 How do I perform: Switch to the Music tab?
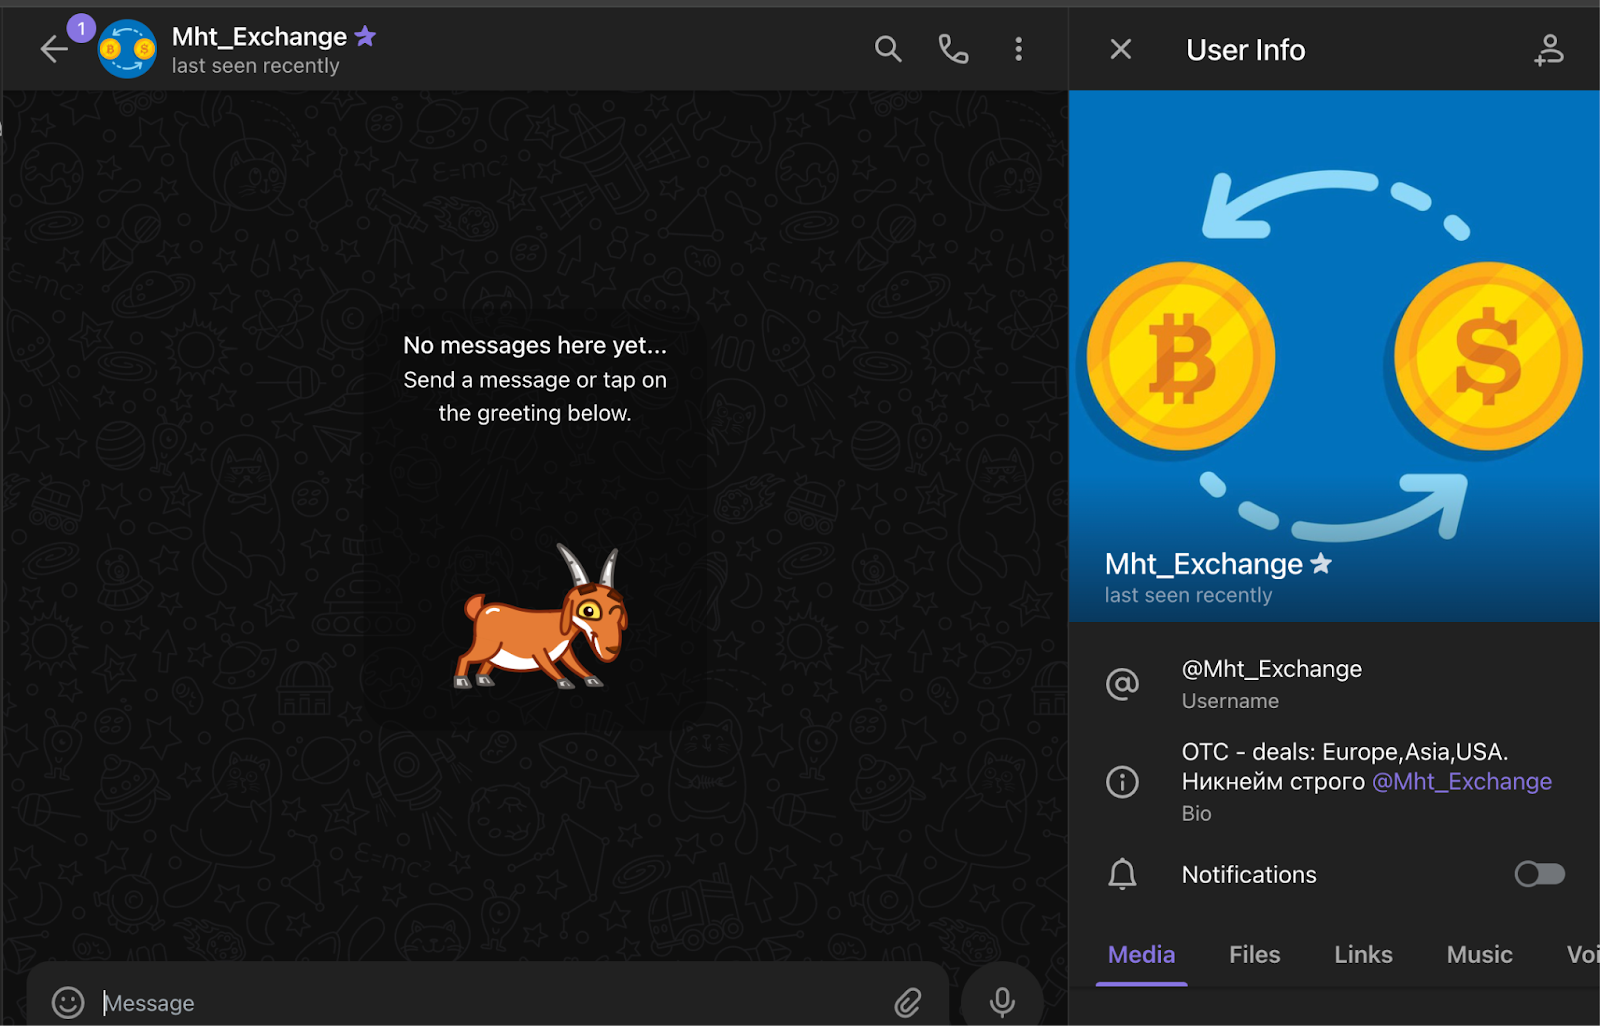click(x=1479, y=955)
